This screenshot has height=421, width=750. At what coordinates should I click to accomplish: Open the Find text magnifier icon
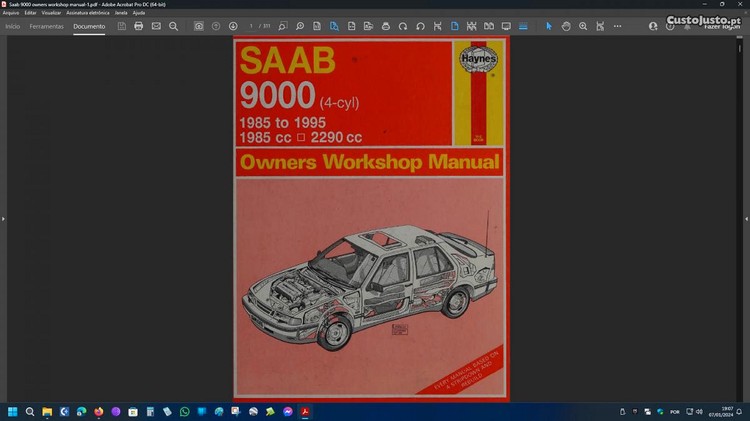pyautogui.click(x=173, y=26)
